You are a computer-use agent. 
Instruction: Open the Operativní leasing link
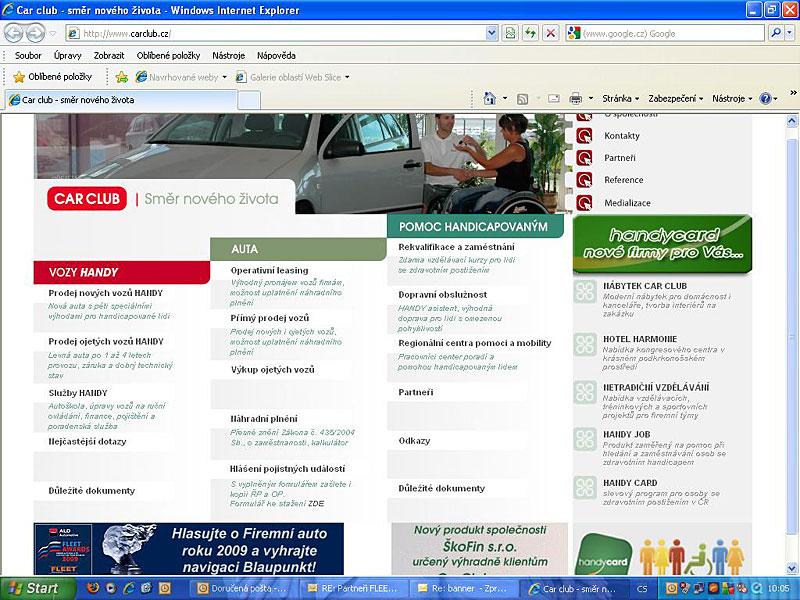coord(269,270)
